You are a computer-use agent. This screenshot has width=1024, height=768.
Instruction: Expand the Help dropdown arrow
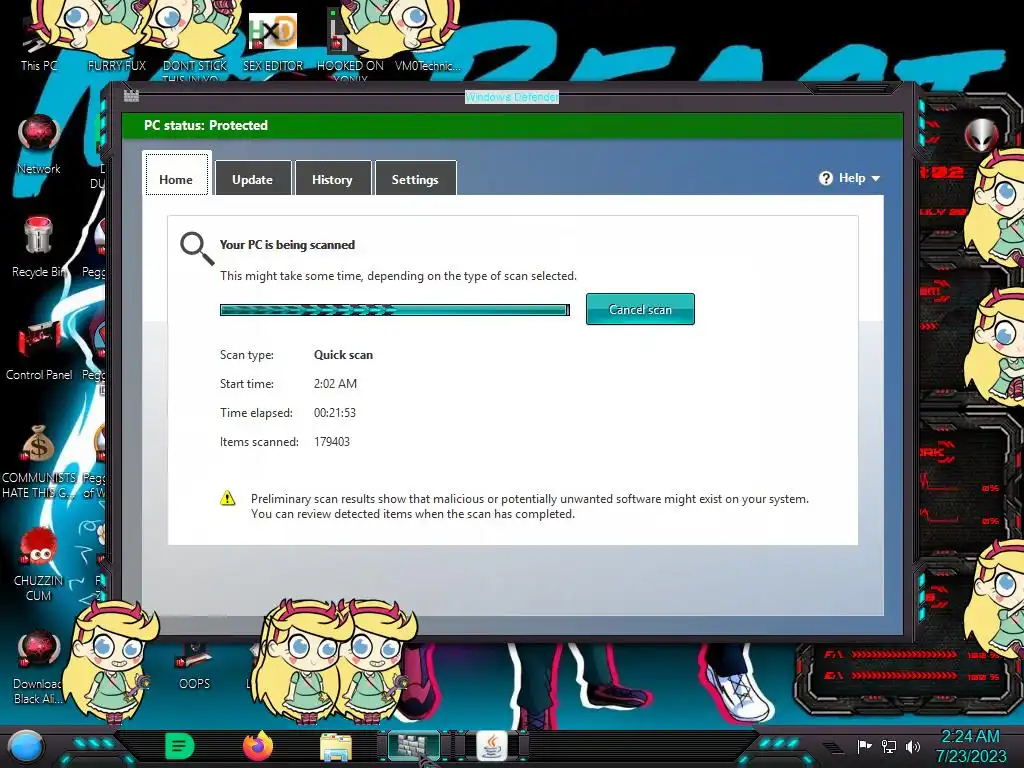pos(876,178)
